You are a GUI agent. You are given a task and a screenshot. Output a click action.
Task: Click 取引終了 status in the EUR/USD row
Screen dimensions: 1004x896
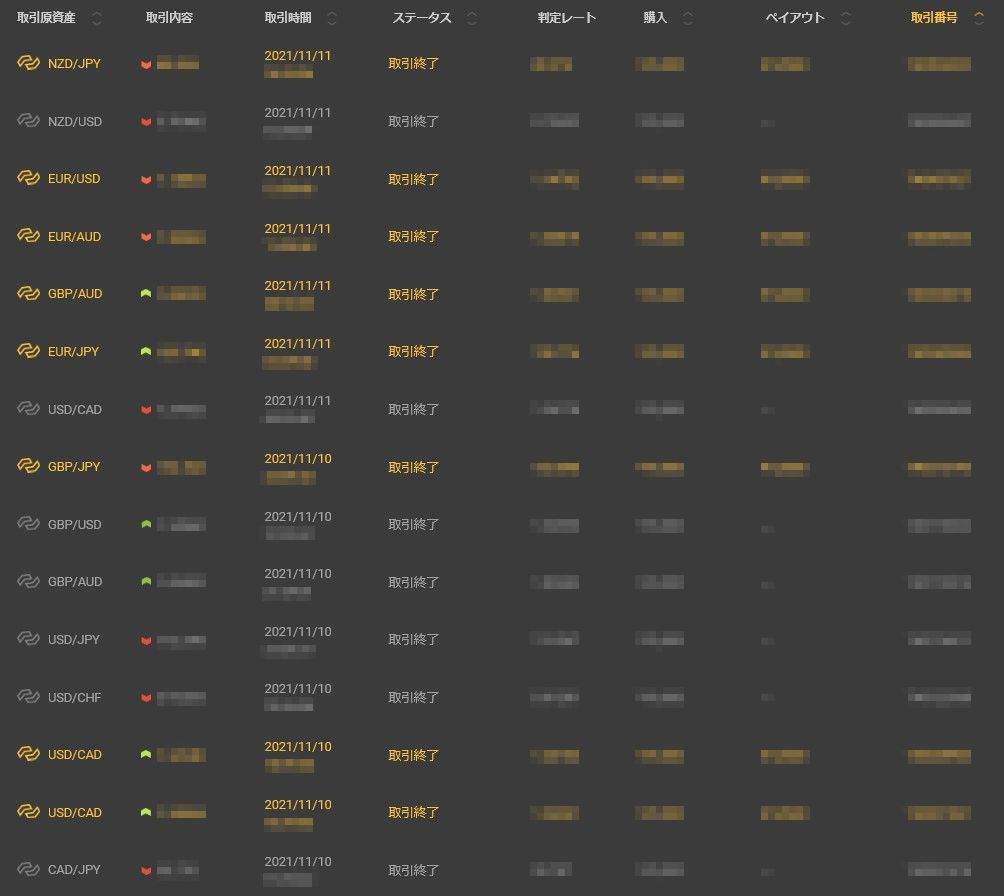(414, 179)
